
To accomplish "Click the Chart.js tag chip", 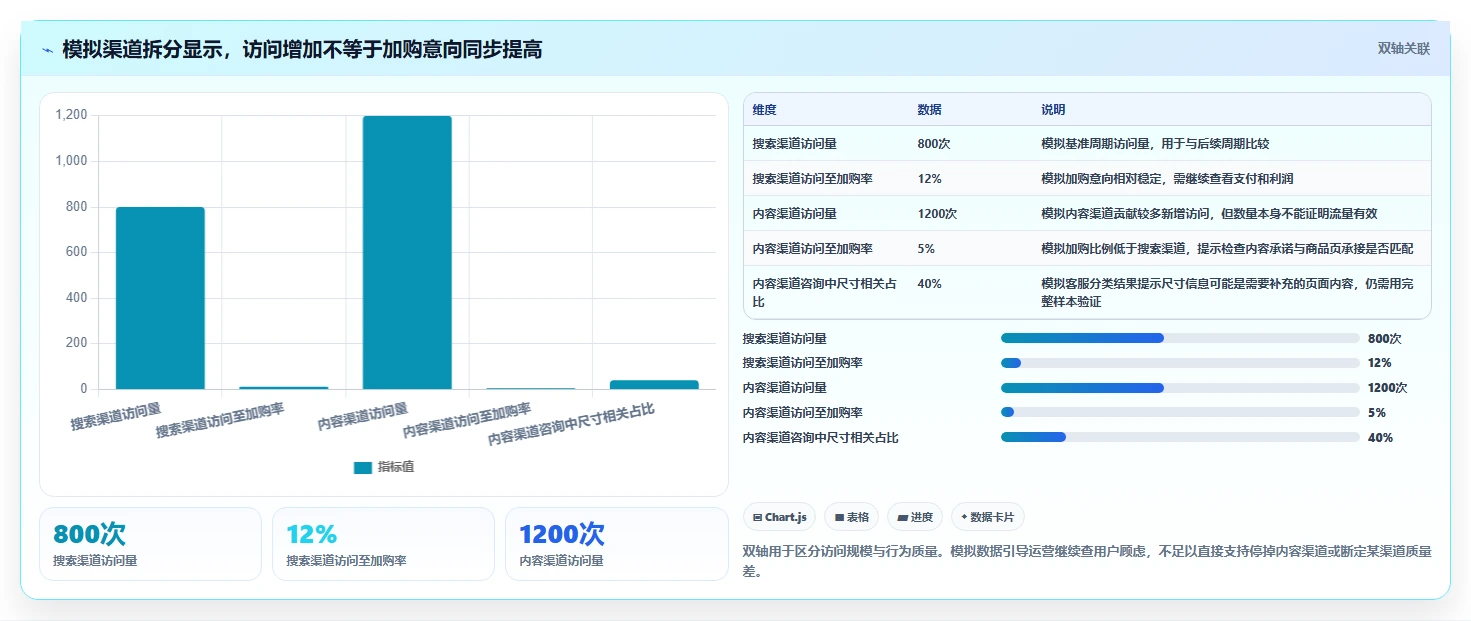I will tap(780, 517).
